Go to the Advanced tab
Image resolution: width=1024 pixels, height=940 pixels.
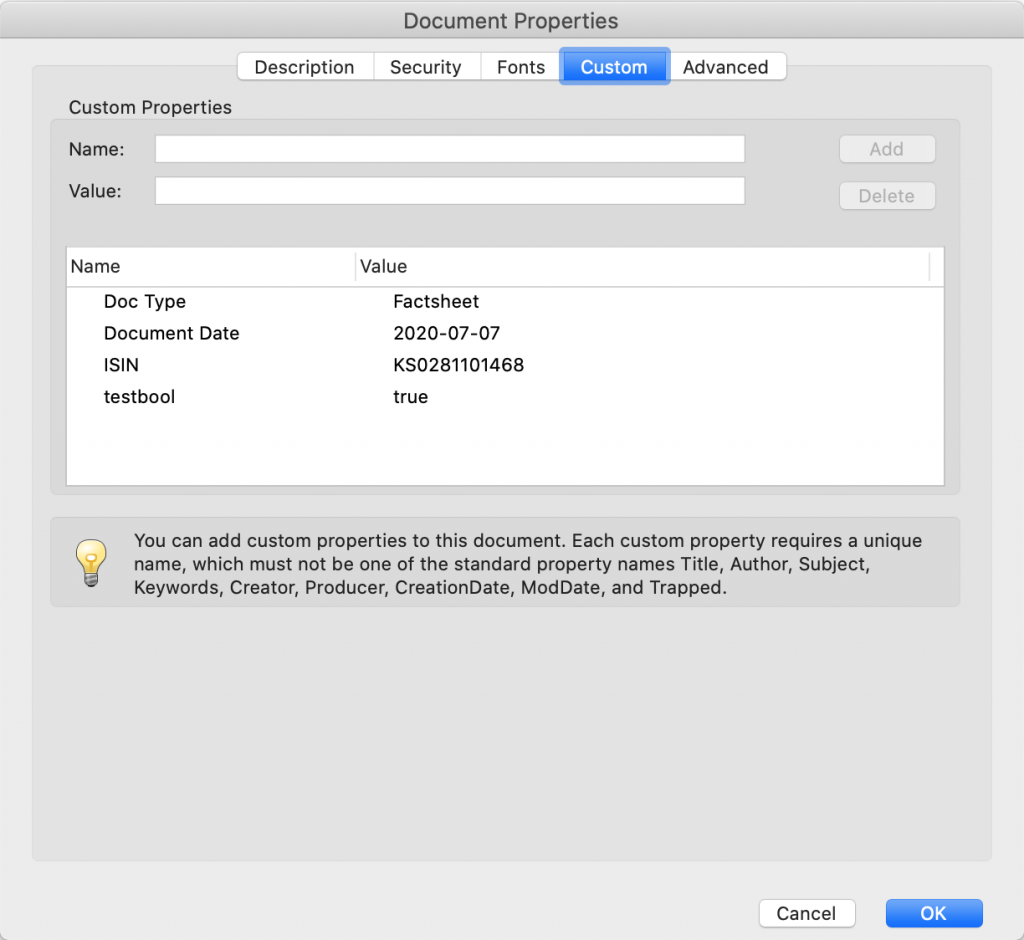tap(725, 67)
